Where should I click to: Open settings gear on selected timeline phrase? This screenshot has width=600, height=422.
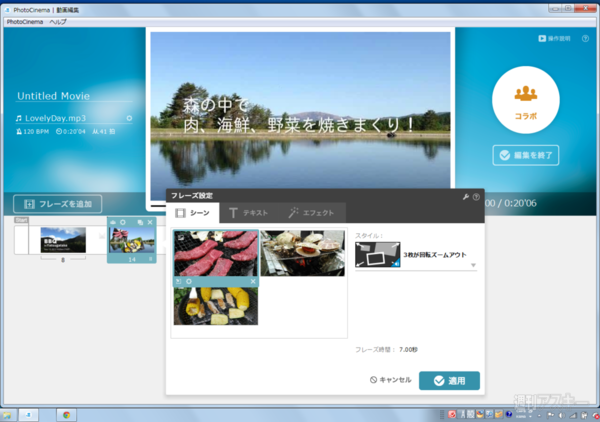click(x=123, y=222)
